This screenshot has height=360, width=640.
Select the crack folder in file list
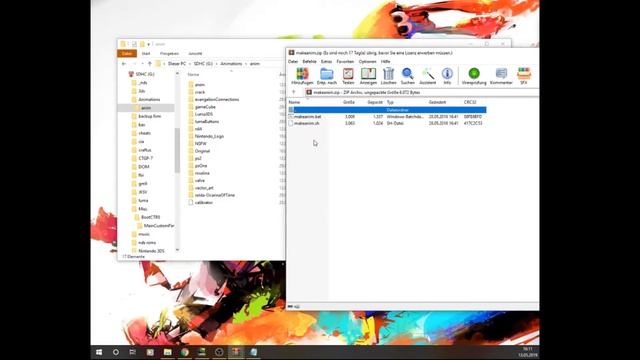tap(197, 92)
